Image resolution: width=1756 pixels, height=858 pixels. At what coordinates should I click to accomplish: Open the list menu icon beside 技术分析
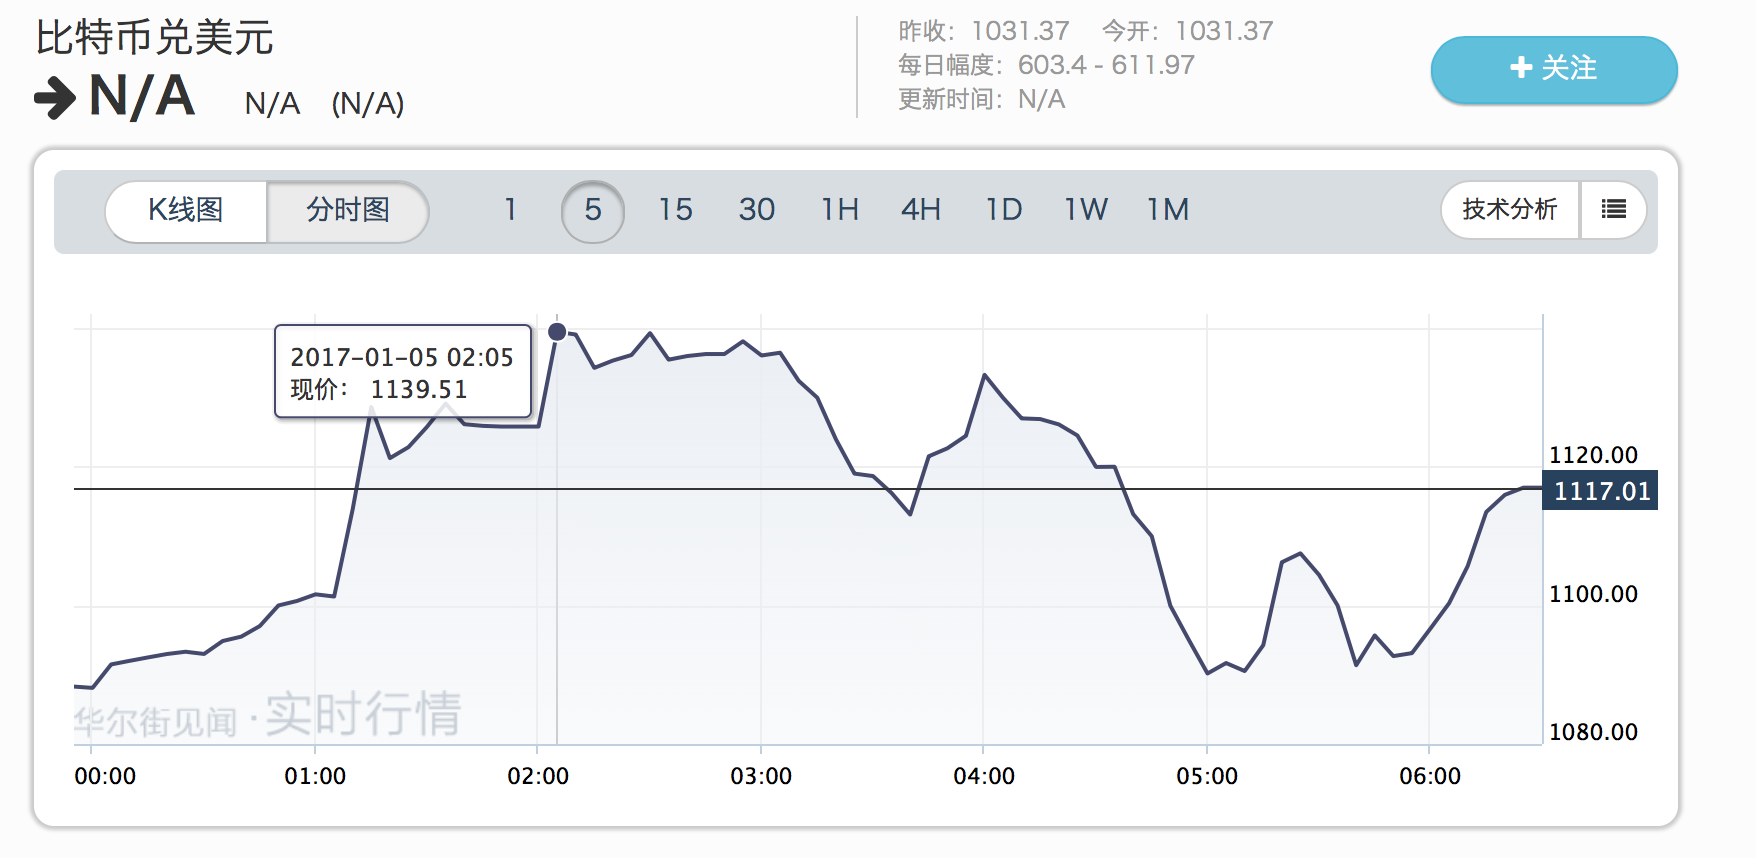1613,210
